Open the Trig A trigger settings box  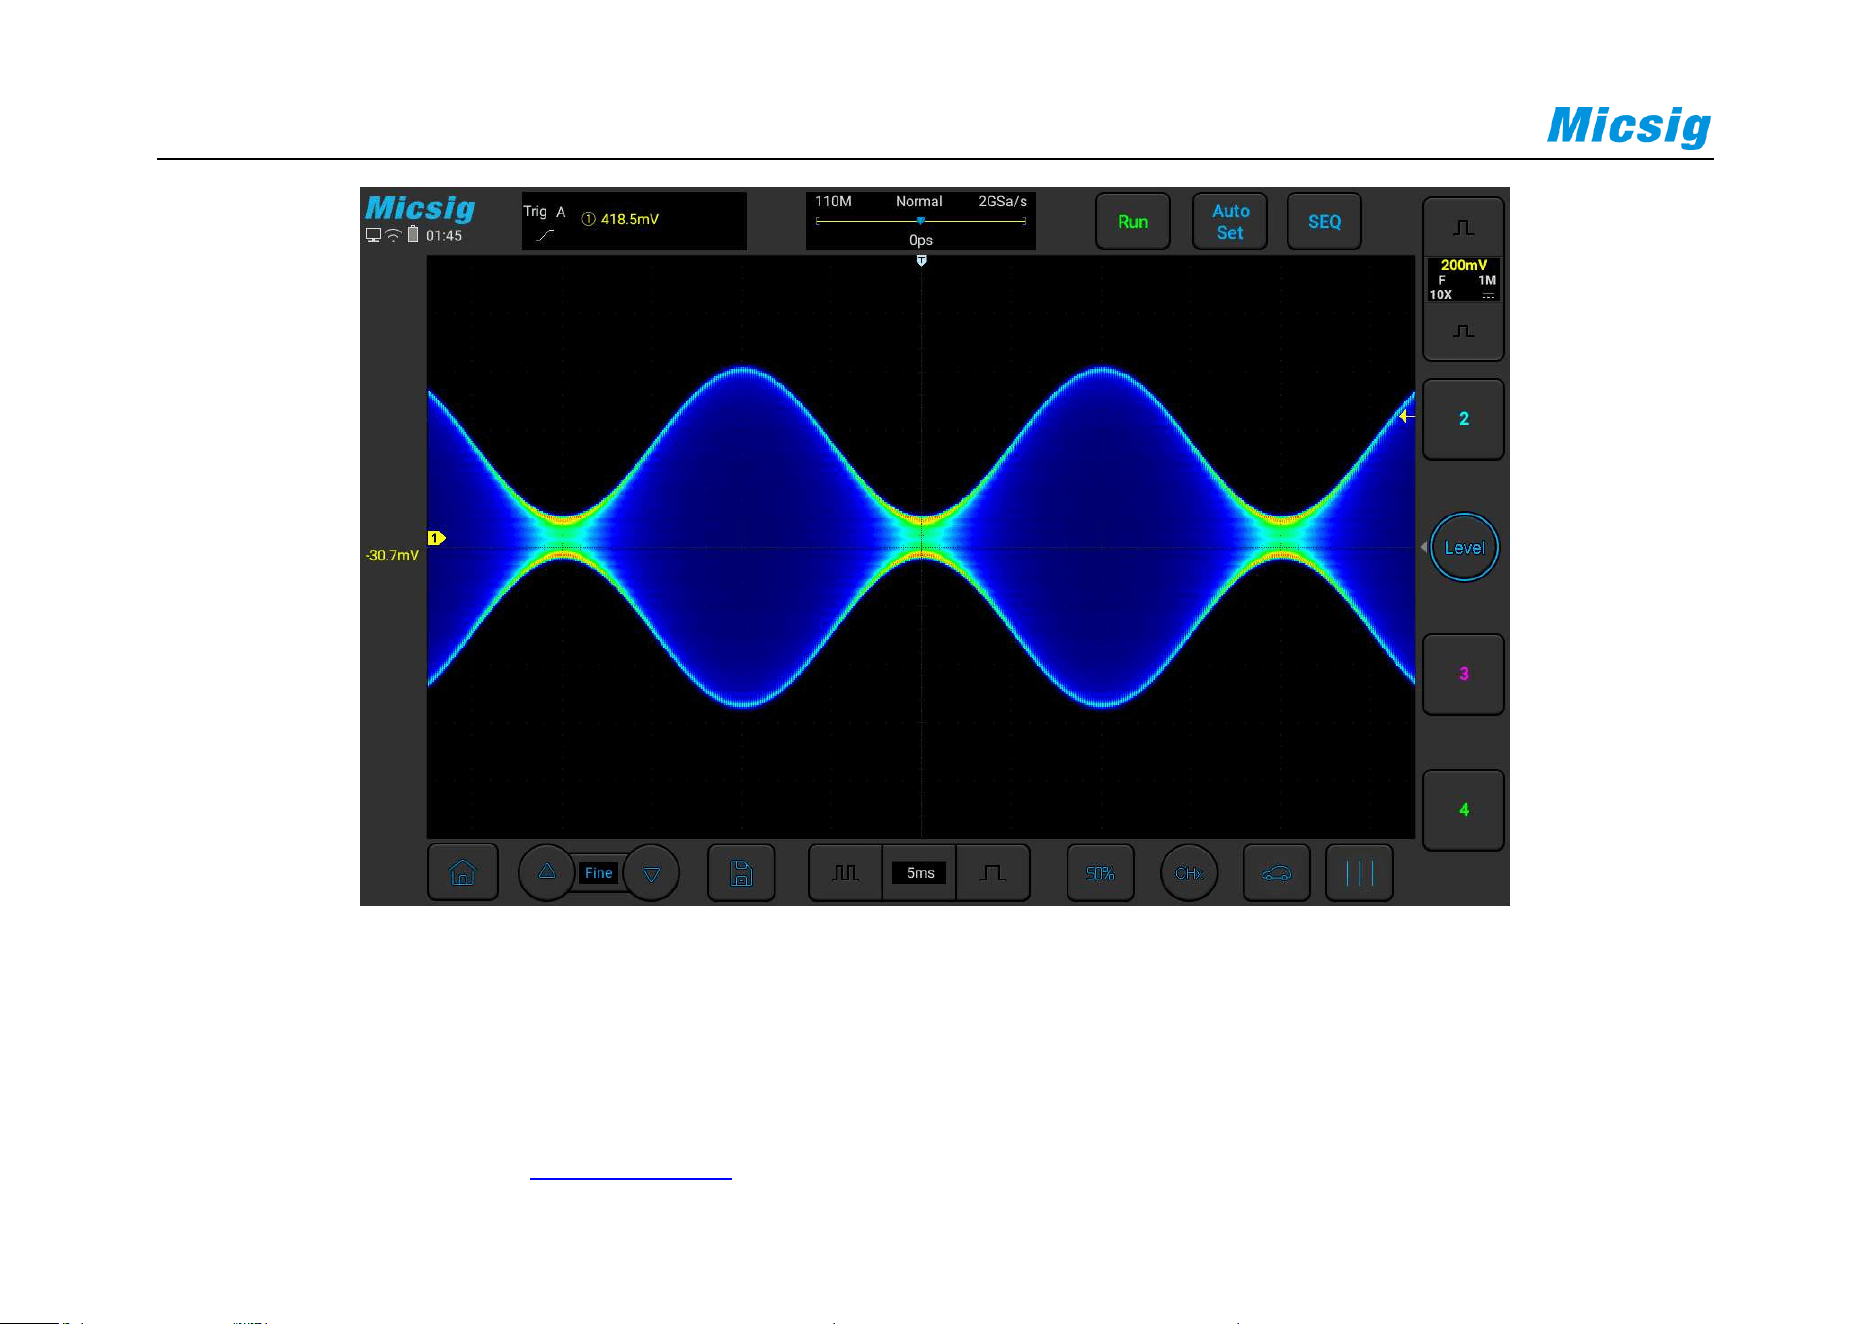pyautogui.click(x=634, y=221)
